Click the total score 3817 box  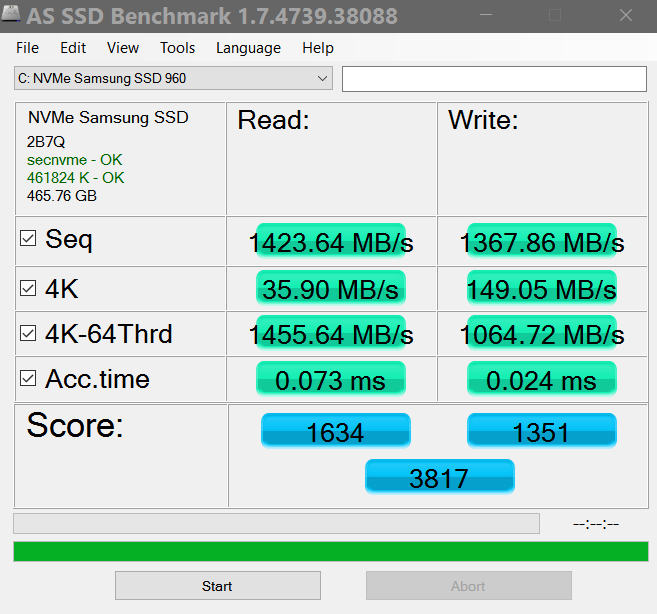coord(439,477)
